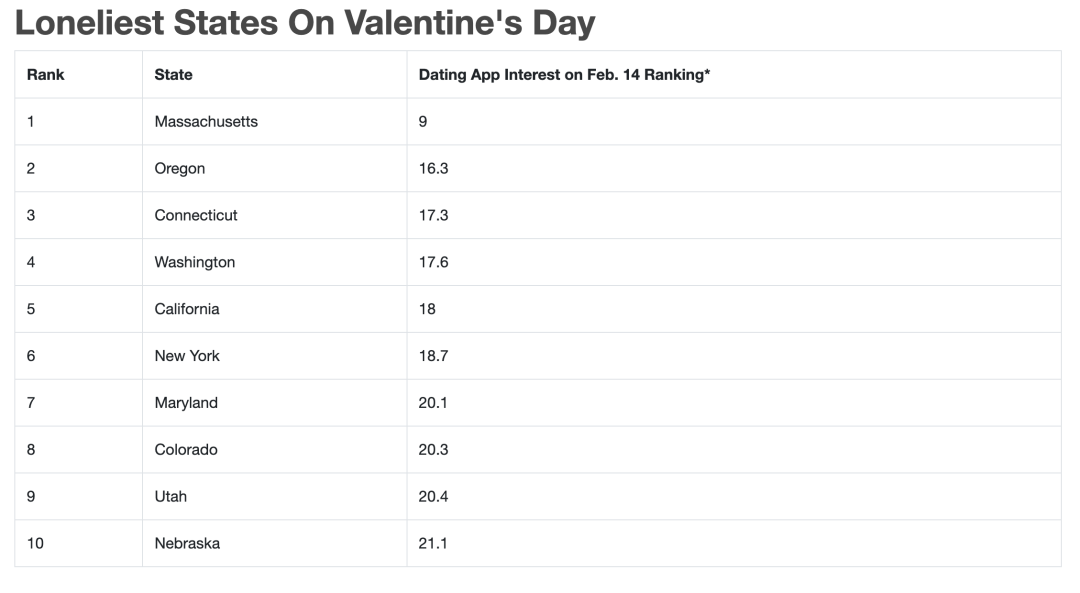Click the Connecticut table cell
The image size is (1080, 593).
[196, 215]
